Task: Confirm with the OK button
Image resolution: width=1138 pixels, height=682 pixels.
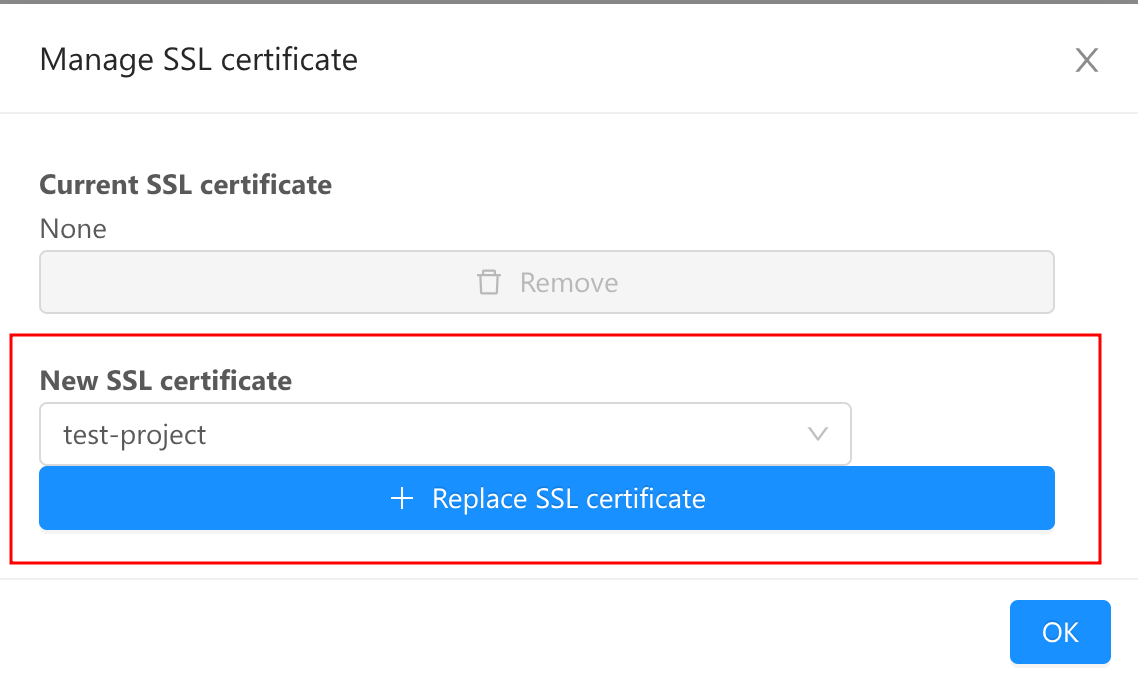Action: pos(1060,632)
